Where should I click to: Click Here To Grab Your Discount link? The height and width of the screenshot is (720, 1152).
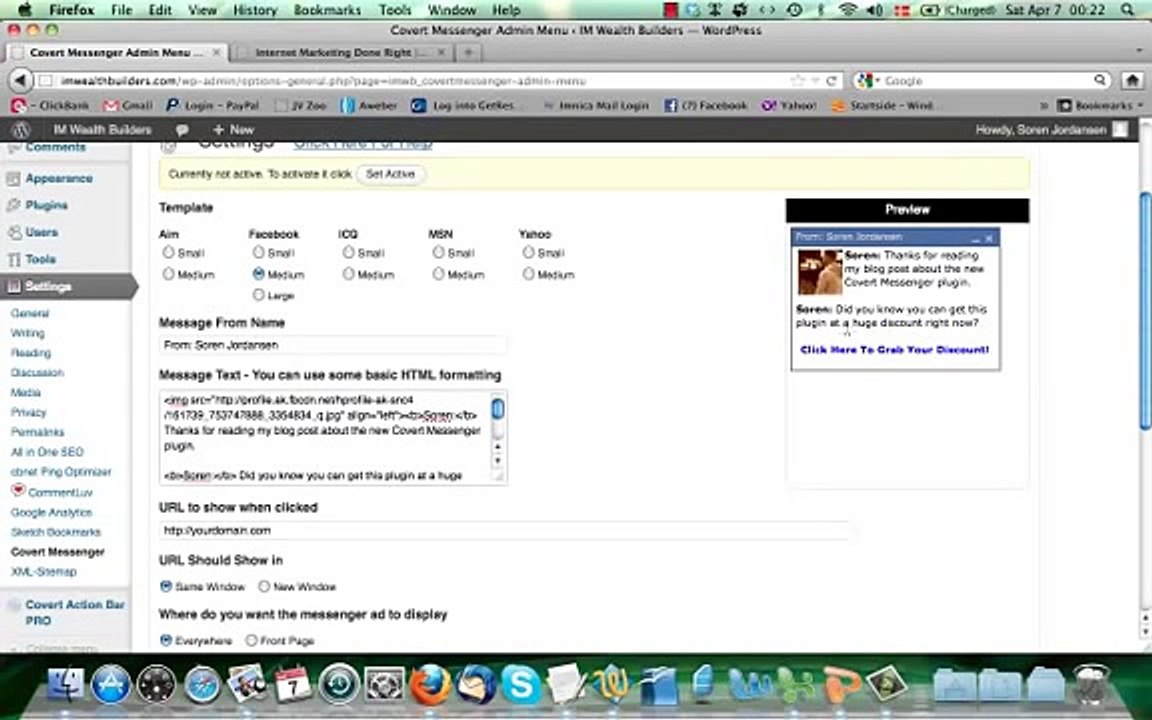894,350
